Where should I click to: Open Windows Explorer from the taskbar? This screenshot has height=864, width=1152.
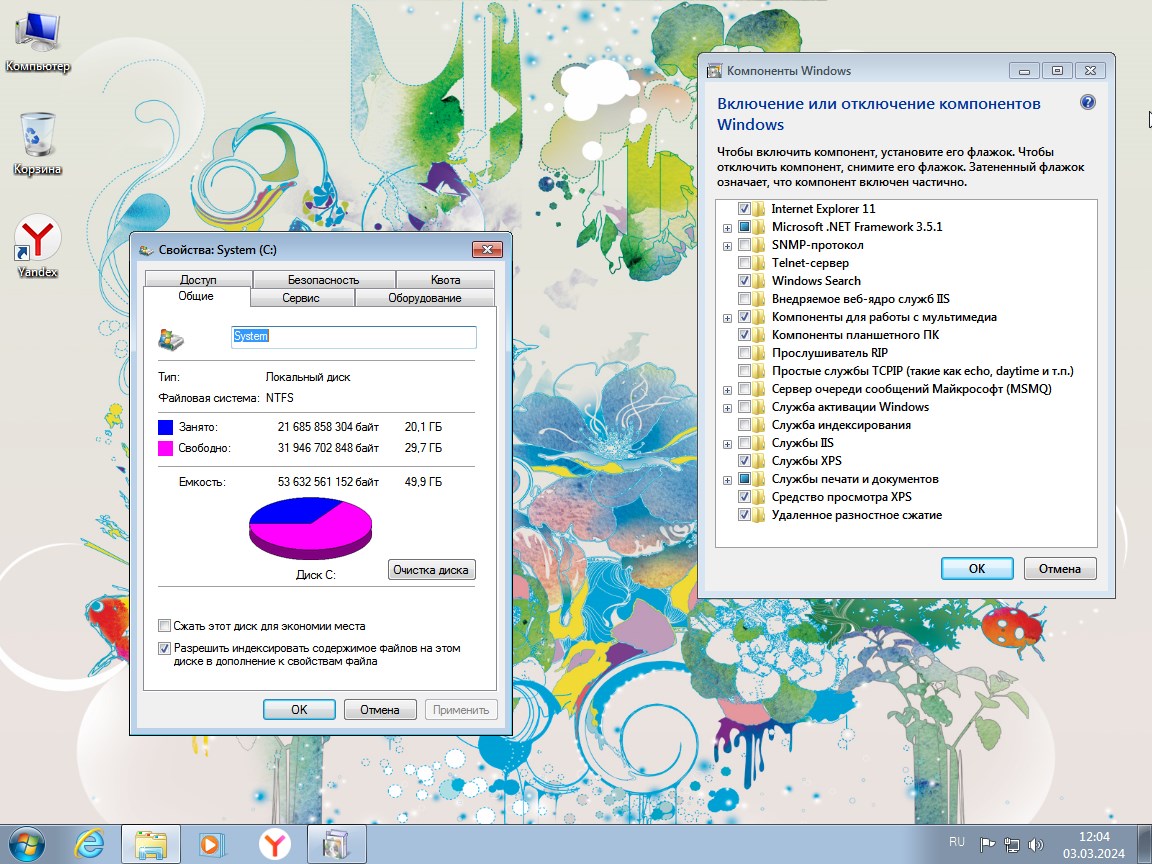point(151,844)
